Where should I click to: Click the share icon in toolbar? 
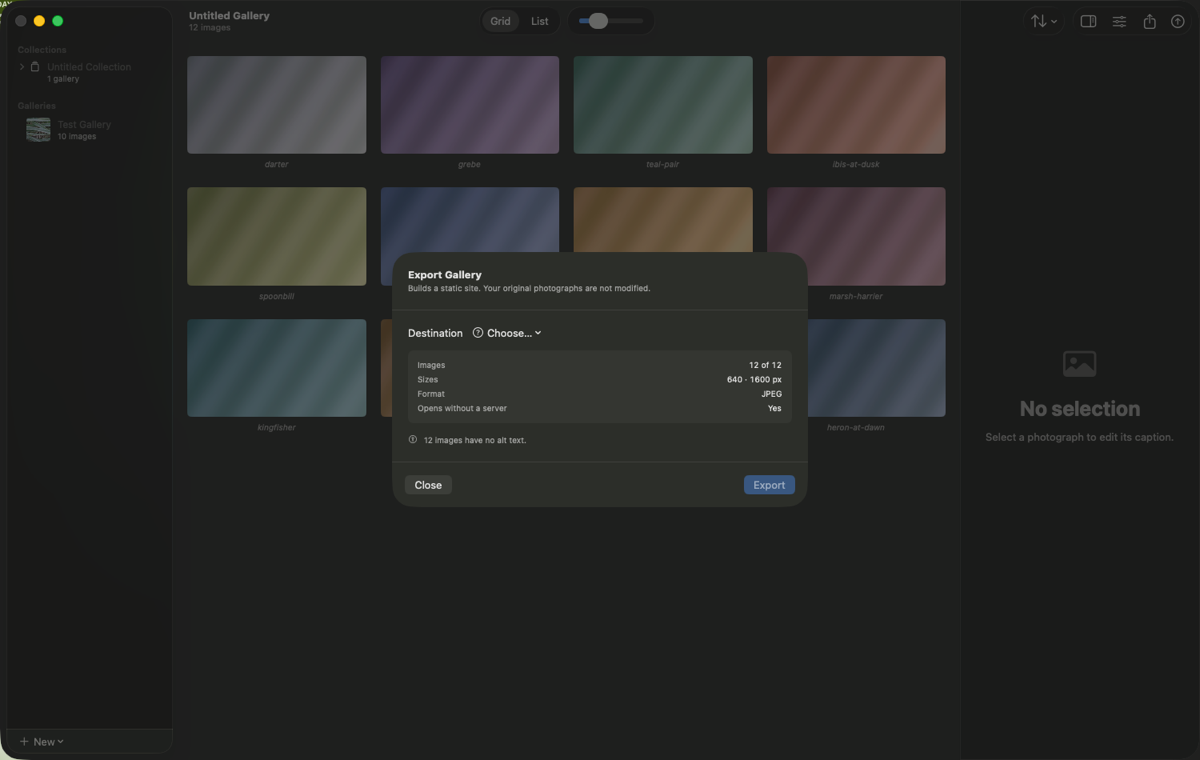[x=1149, y=21]
